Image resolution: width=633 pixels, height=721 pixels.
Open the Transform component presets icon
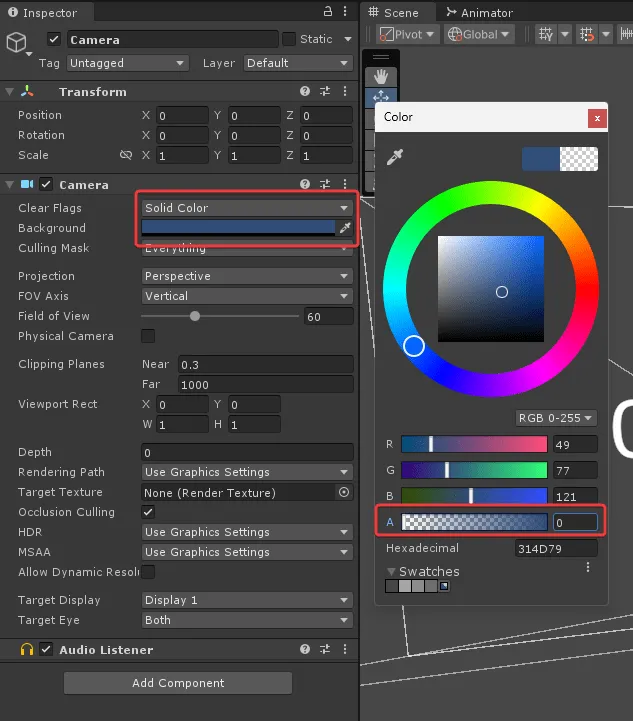[x=325, y=92]
